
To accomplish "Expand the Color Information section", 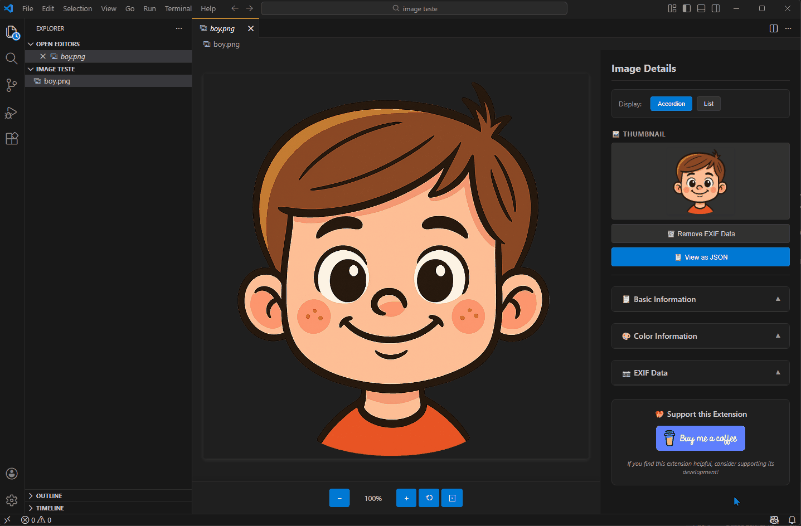I will click(x=700, y=336).
